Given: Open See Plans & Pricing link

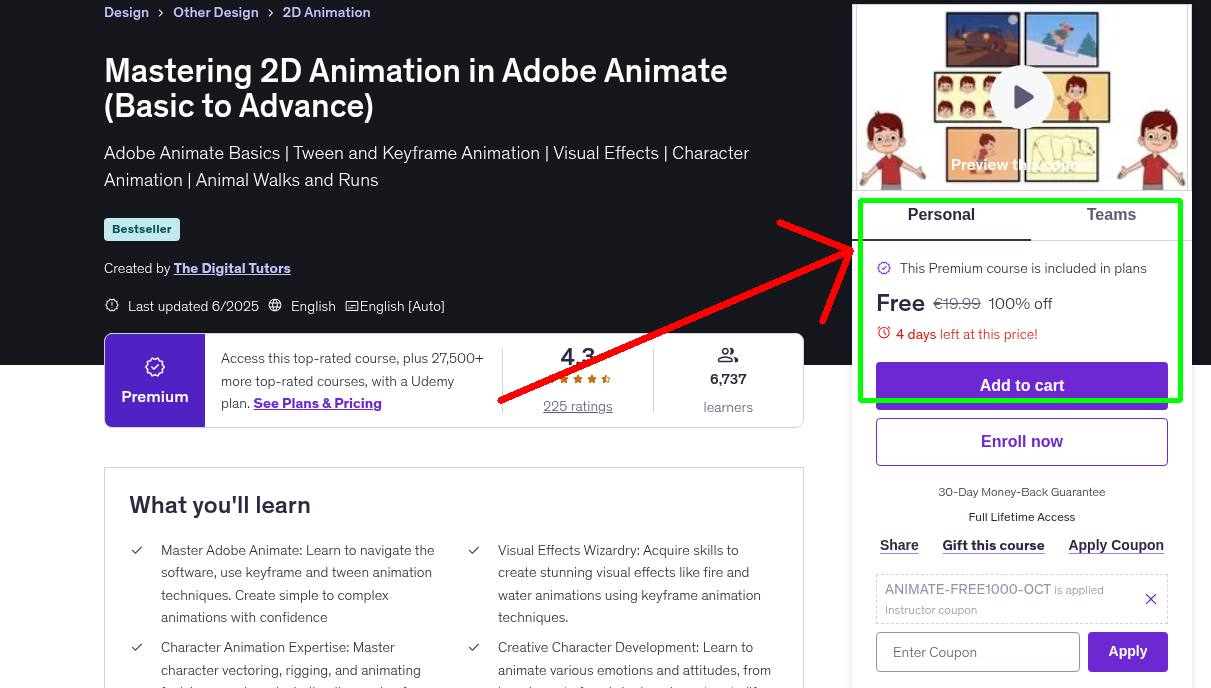Looking at the screenshot, I should coord(317,403).
